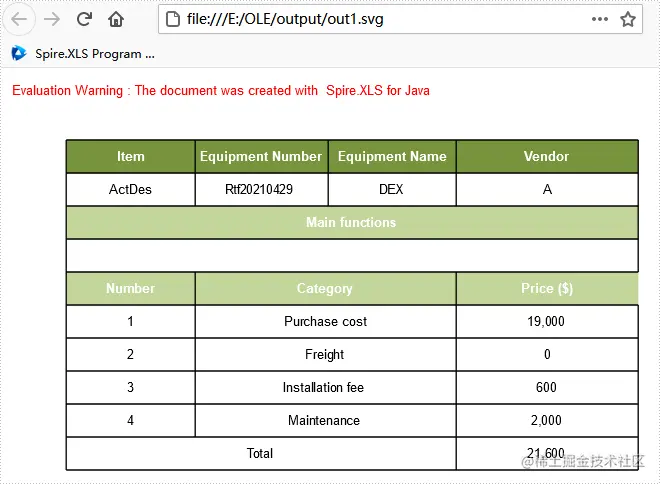Open the three-dots page actions menu

[x=599, y=19]
